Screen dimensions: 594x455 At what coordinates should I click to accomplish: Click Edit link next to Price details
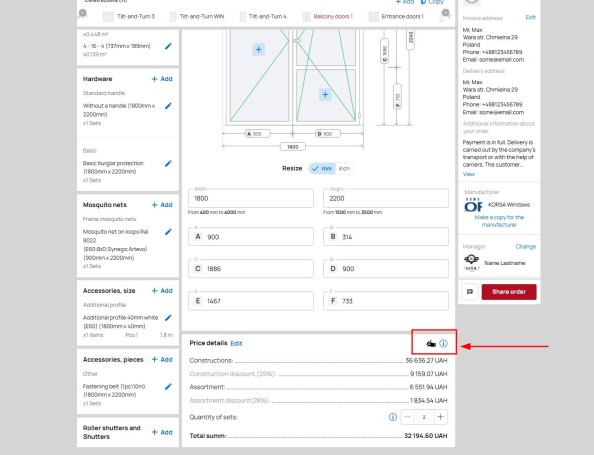click(236, 344)
